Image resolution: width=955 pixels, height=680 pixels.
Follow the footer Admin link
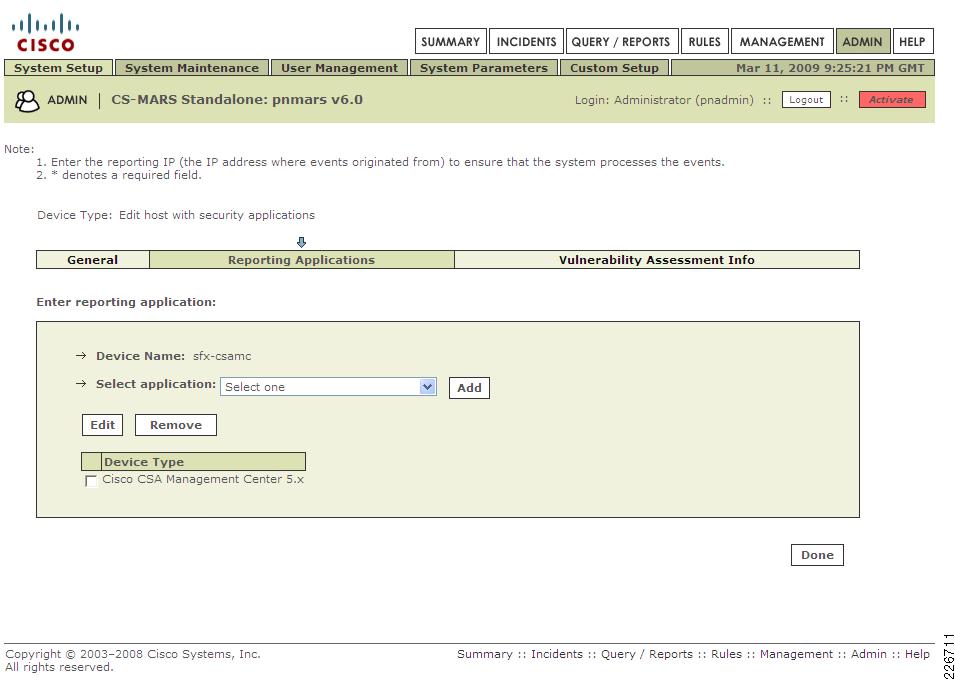pos(869,654)
